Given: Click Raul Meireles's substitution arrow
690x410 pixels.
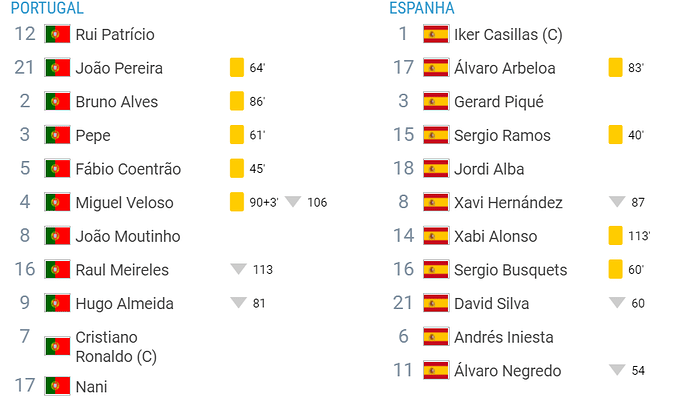Looking at the screenshot, I should (239, 269).
